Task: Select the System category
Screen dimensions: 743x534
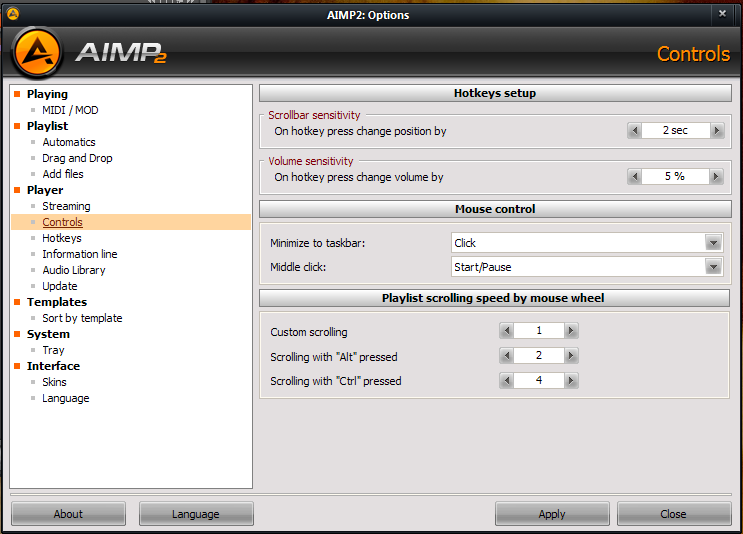Action: (x=48, y=334)
